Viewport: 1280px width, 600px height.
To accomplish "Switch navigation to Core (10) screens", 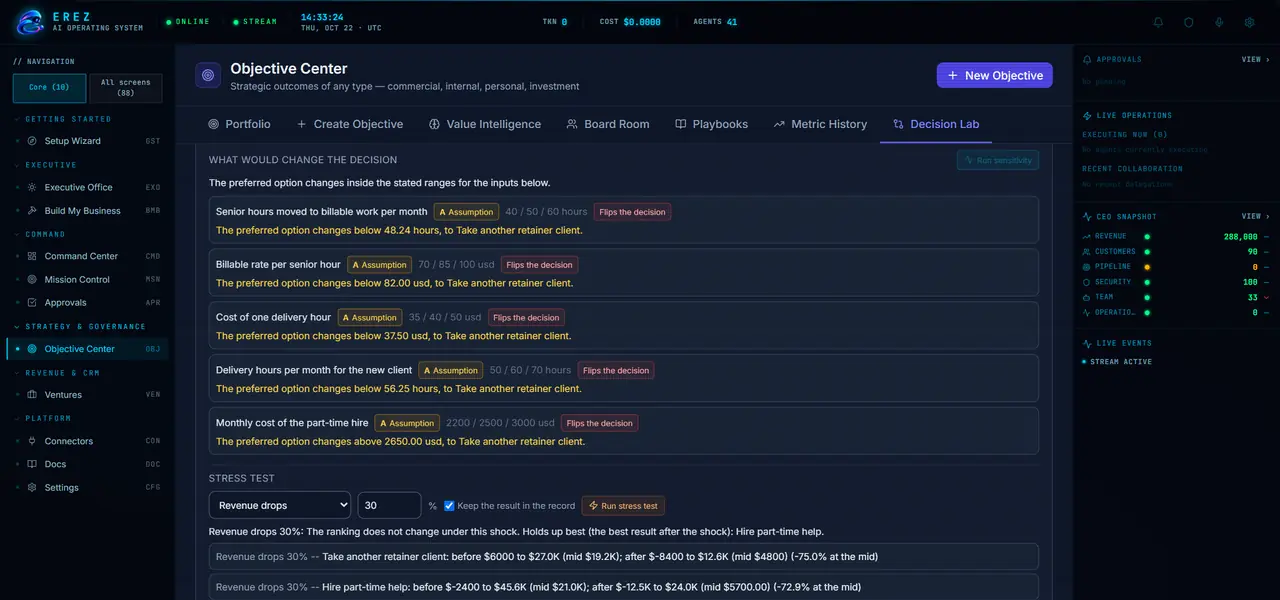I will click(49, 88).
